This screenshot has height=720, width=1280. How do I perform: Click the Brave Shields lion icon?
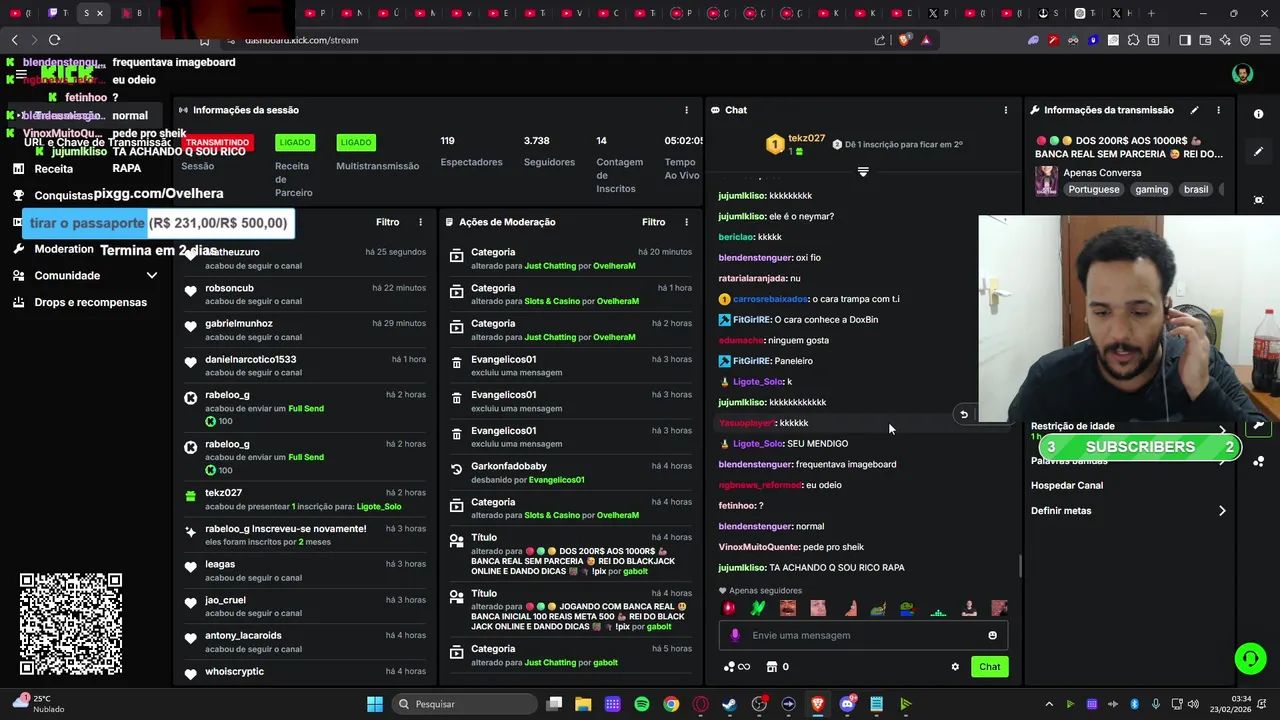tap(904, 40)
